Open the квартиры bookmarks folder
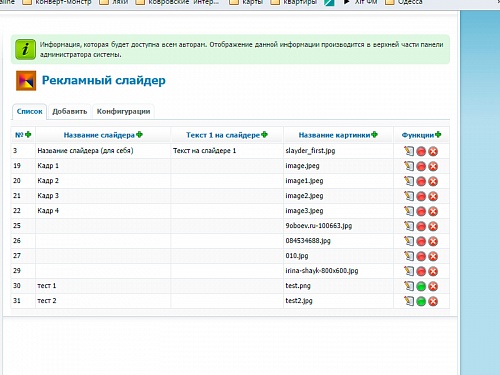The image size is (500, 375). (x=294, y=3)
